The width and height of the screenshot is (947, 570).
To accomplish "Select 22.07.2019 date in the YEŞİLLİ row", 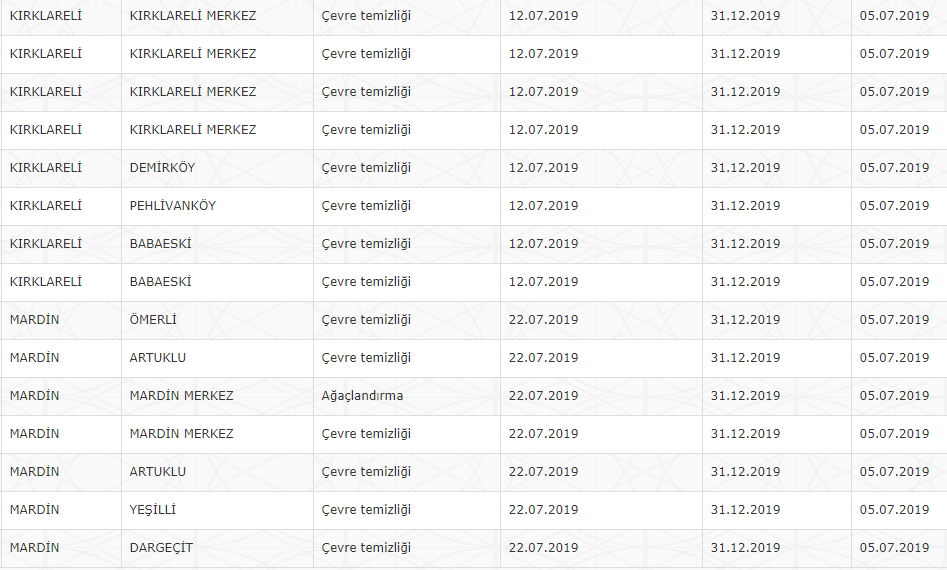I will (544, 510).
